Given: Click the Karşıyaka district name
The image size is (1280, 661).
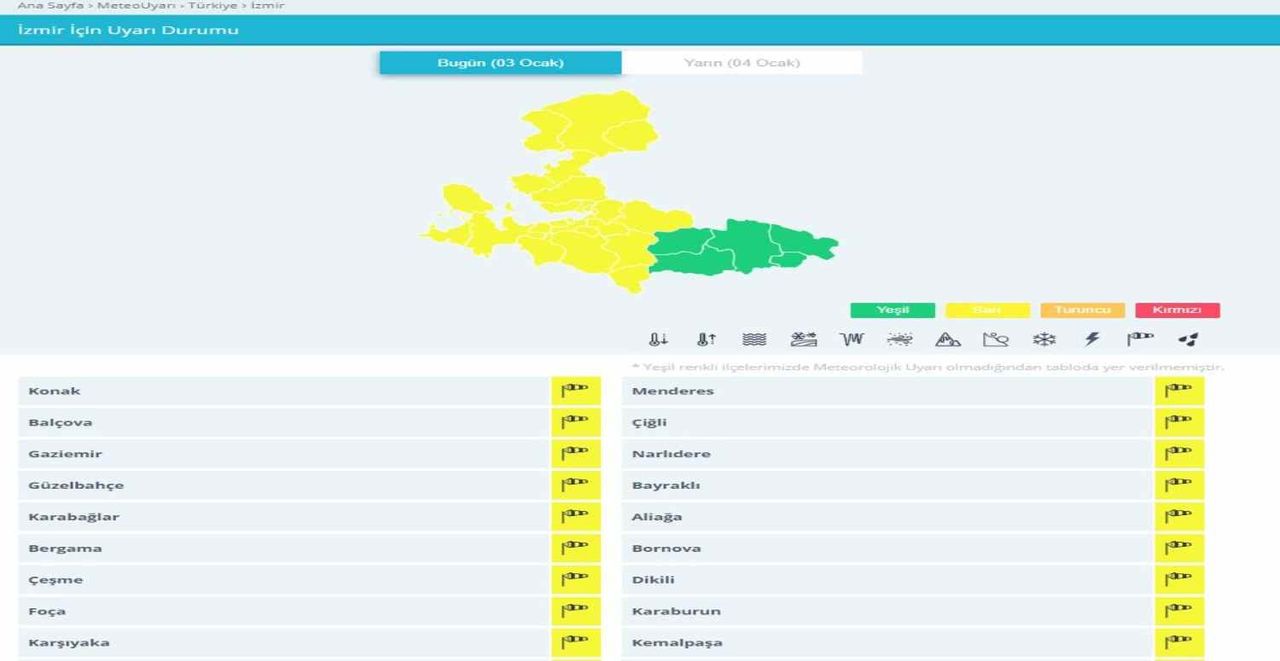Looking at the screenshot, I should 69,642.
